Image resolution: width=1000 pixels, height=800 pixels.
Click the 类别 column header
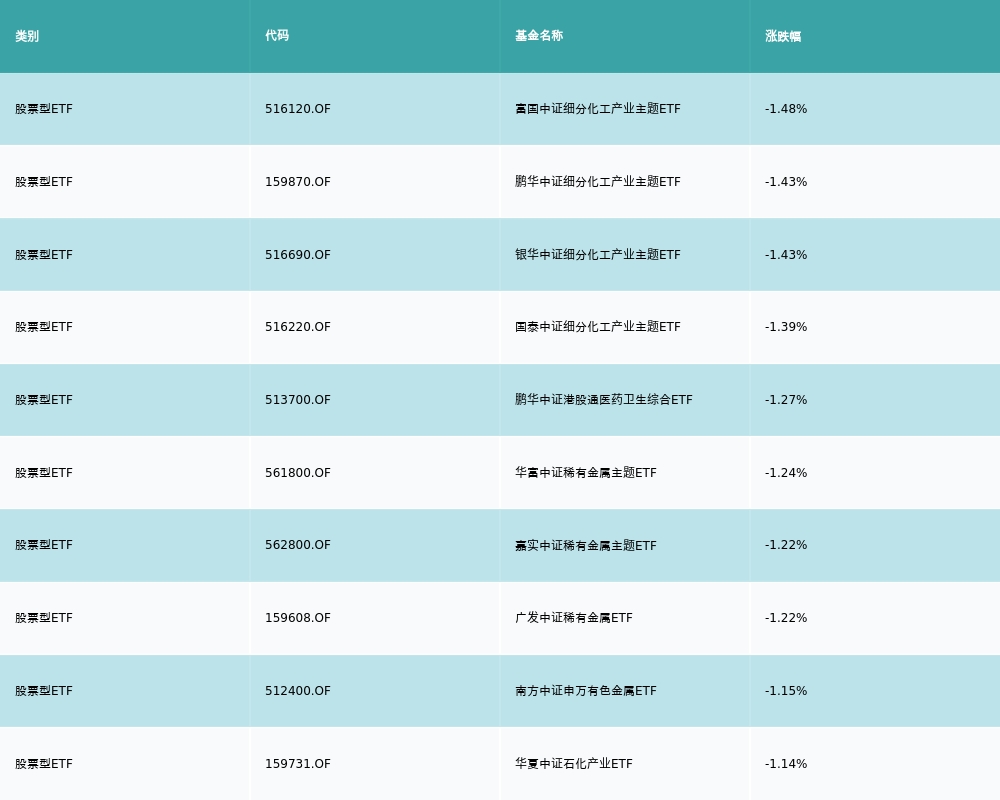pos(27,36)
